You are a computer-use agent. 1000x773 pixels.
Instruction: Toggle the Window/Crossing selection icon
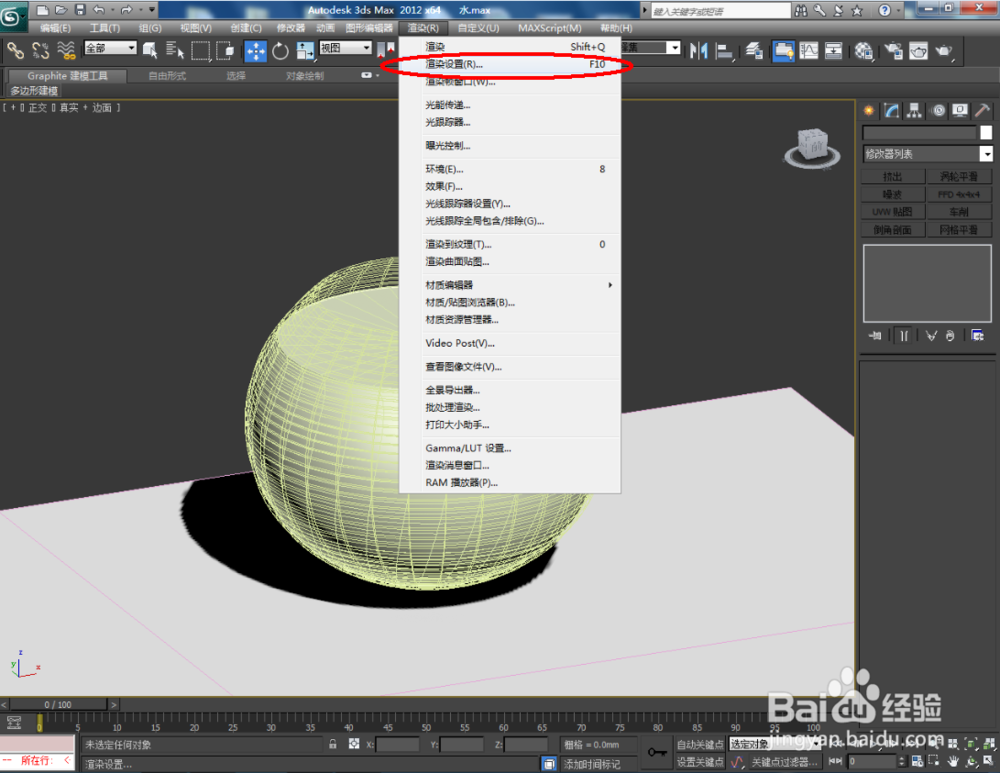pos(224,50)
